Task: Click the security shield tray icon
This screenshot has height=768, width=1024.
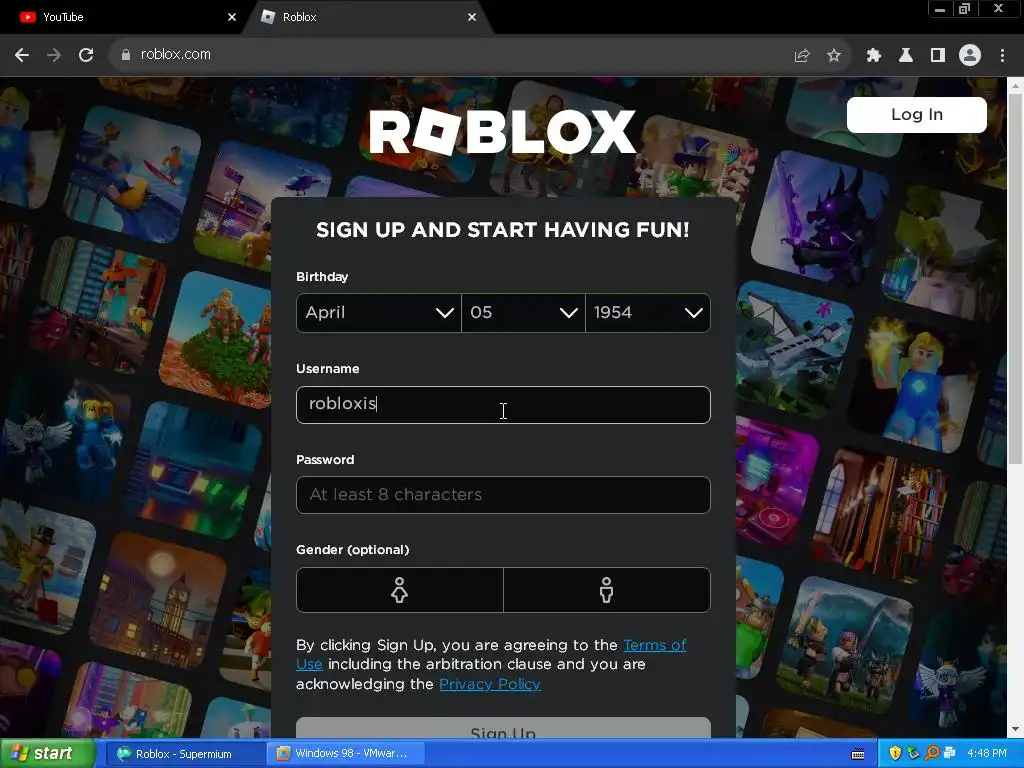Action: coord(895,754)
